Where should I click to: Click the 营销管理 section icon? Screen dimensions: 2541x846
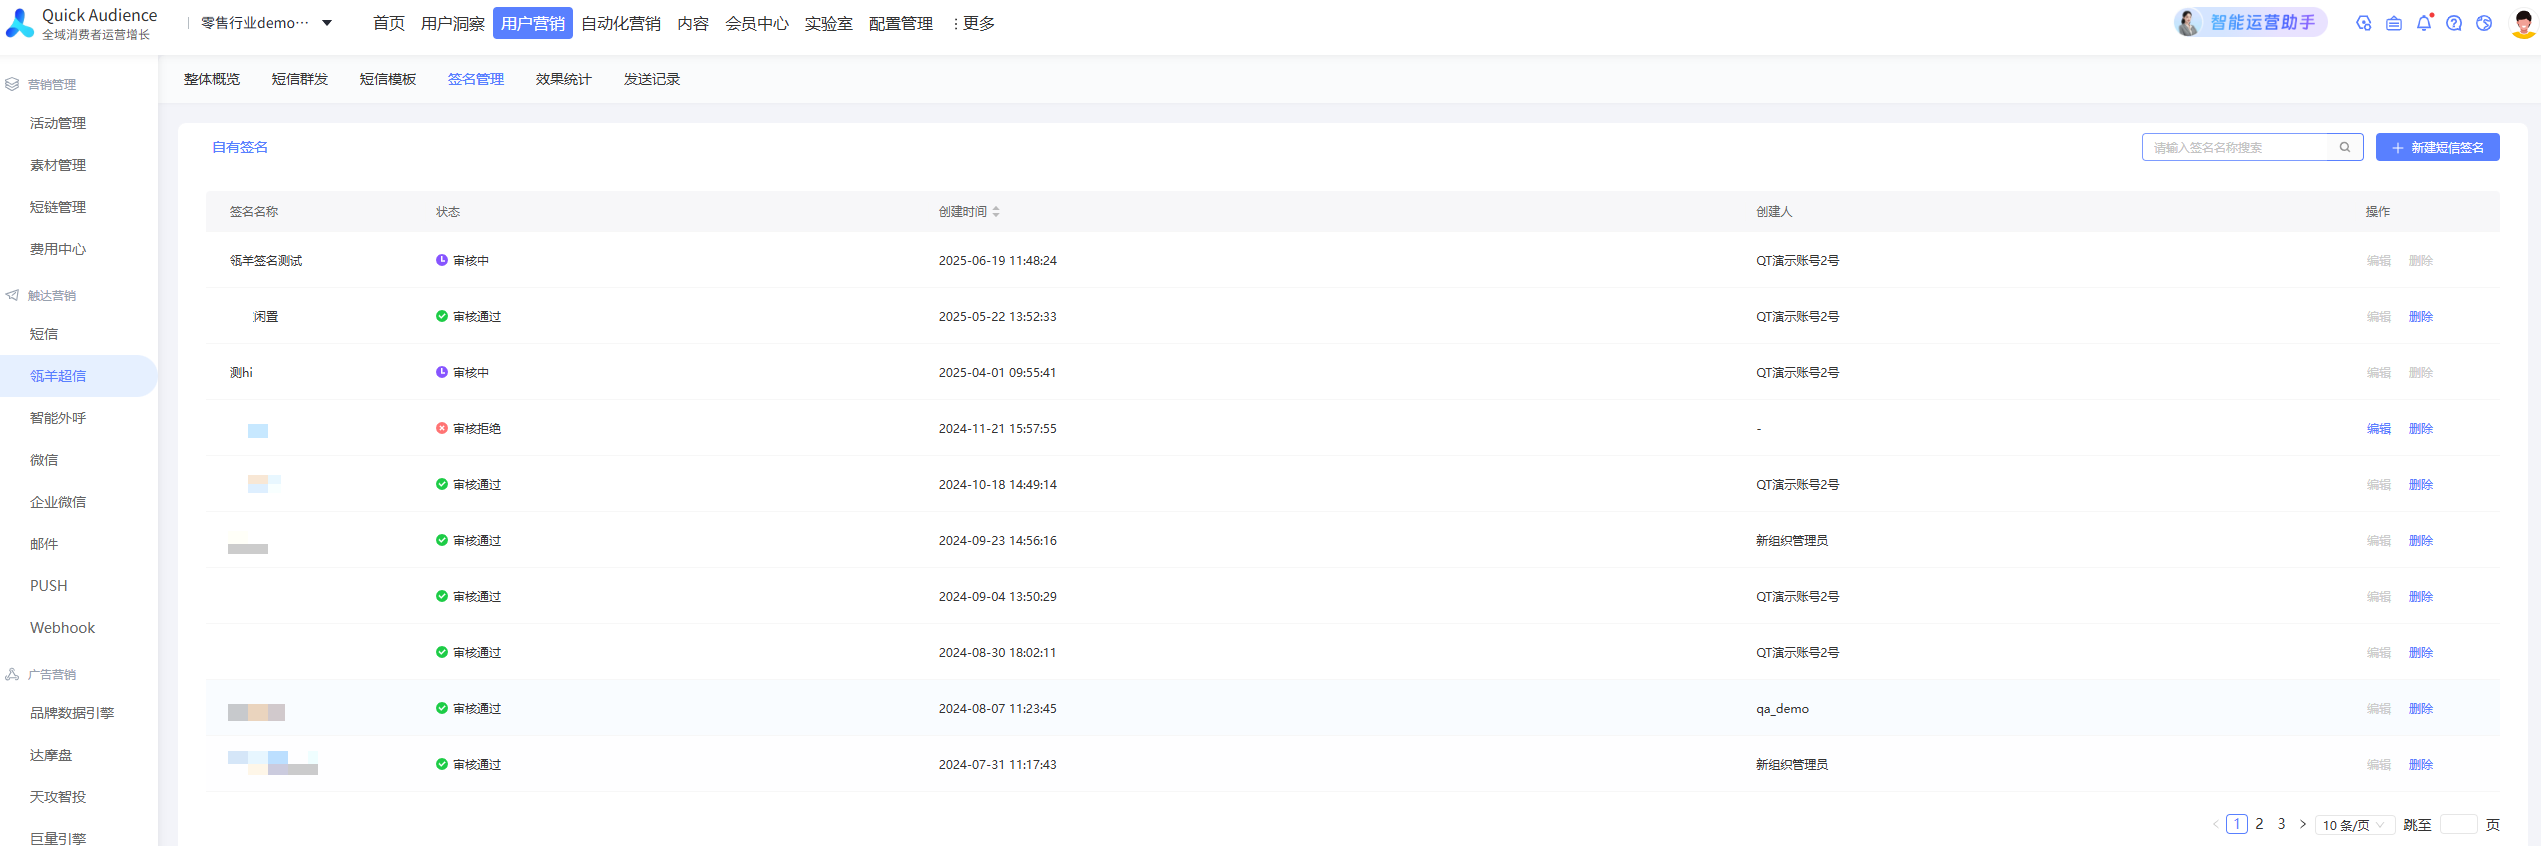(x=12, y=84)
